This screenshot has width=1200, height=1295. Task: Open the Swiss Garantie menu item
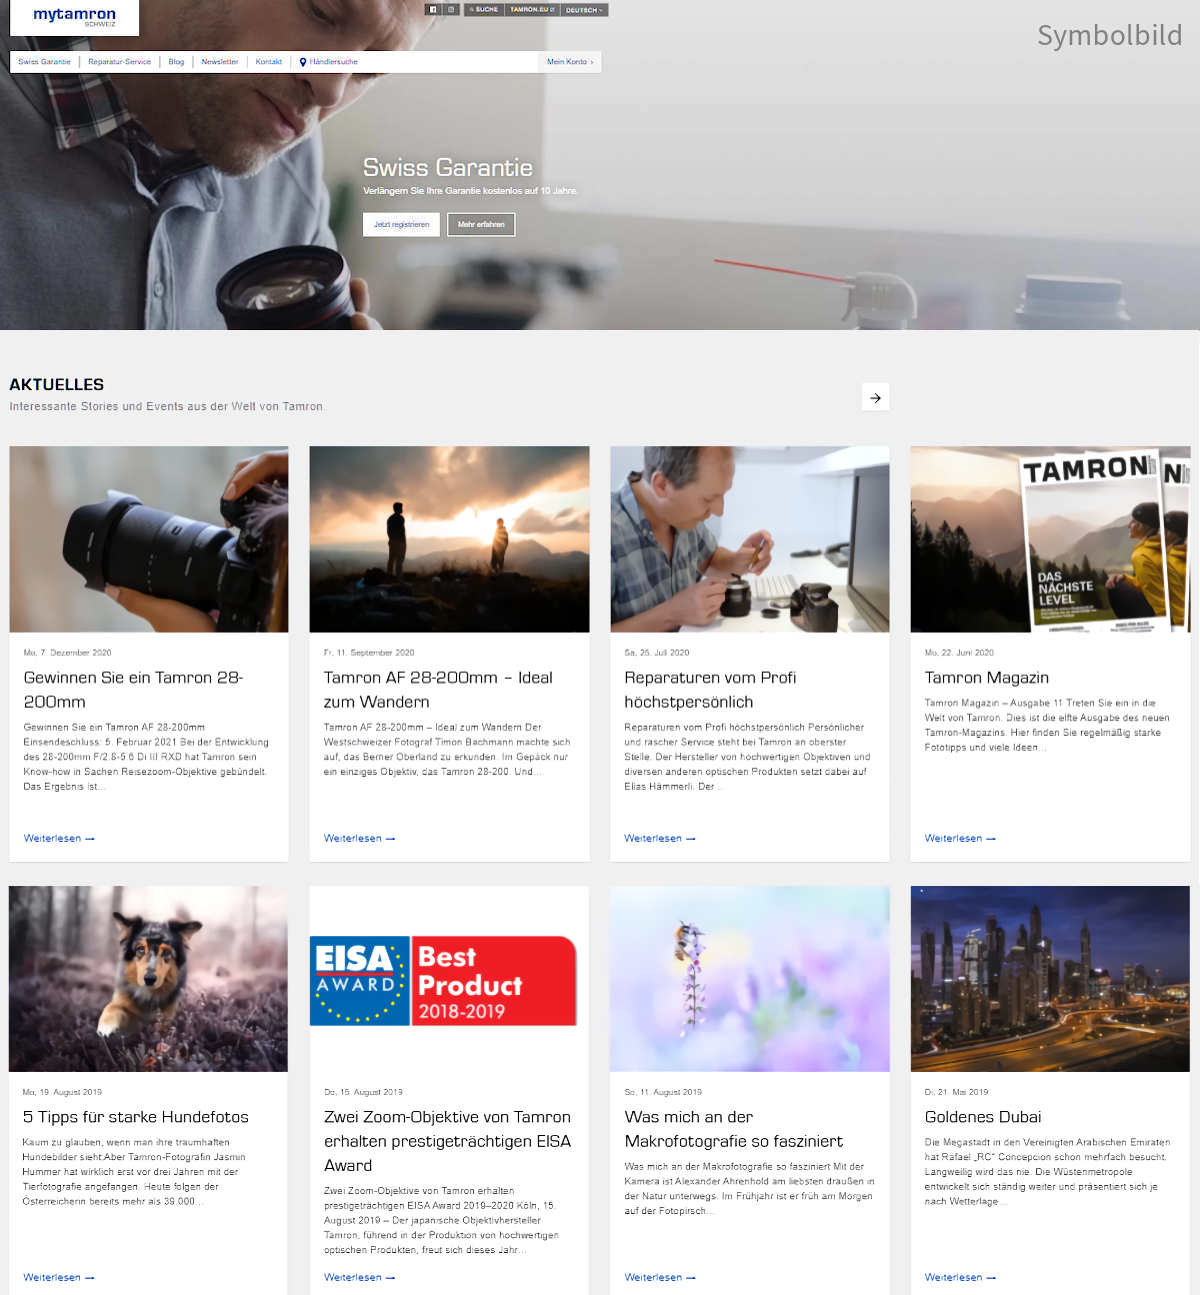tap(44, 62)
